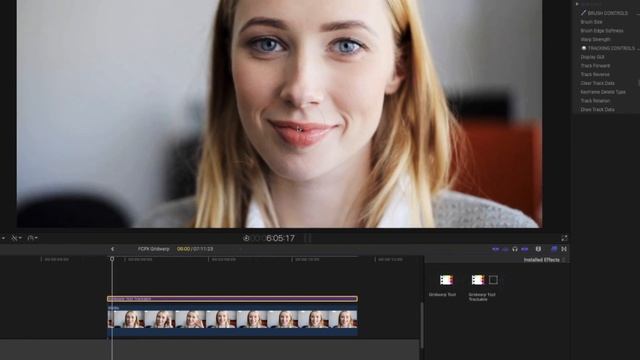The image size is (640, 360).
Task: Open the effects browser icon
Action: [x=554, y=249]
